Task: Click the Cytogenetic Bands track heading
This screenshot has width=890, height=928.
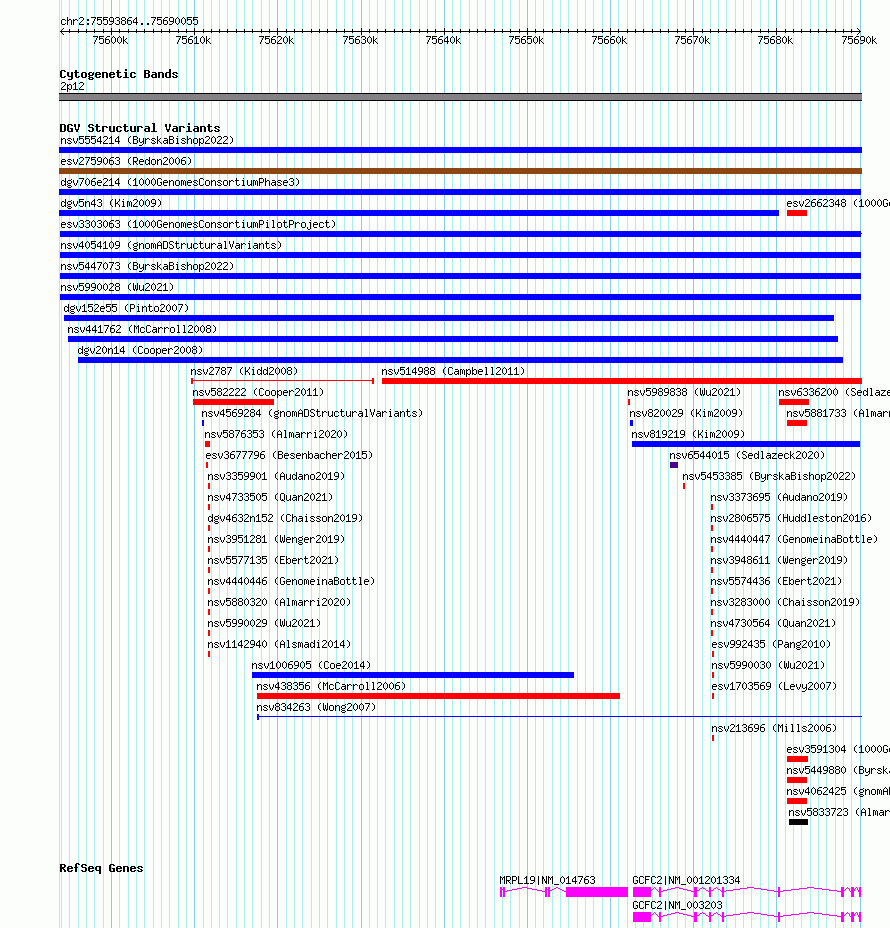Action: tap(118, 74)
